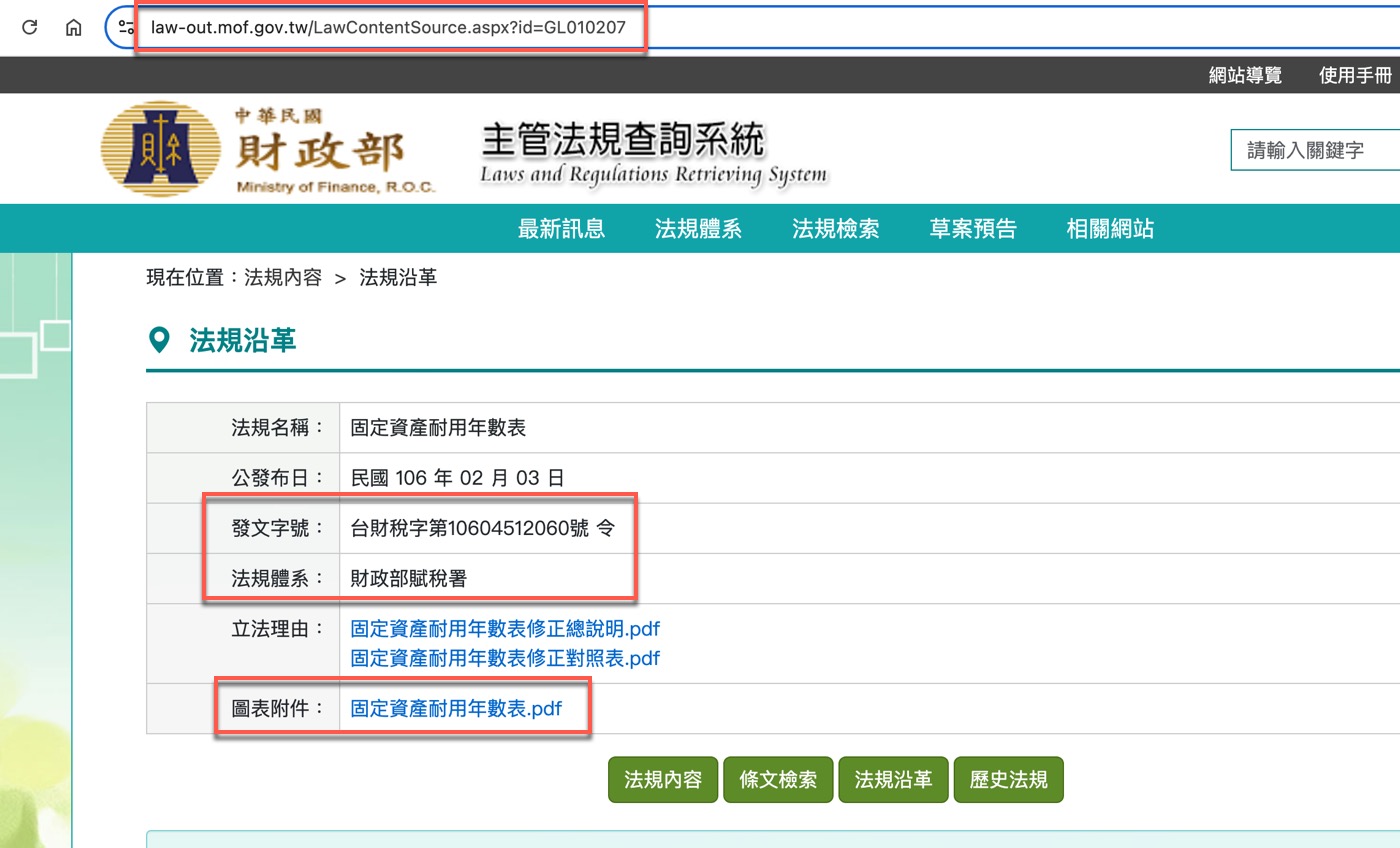This screenshot has width=1400, height=848.
Task: Select document number 台財稅字第10604512060號 令
Action: (x=483, y=528)
